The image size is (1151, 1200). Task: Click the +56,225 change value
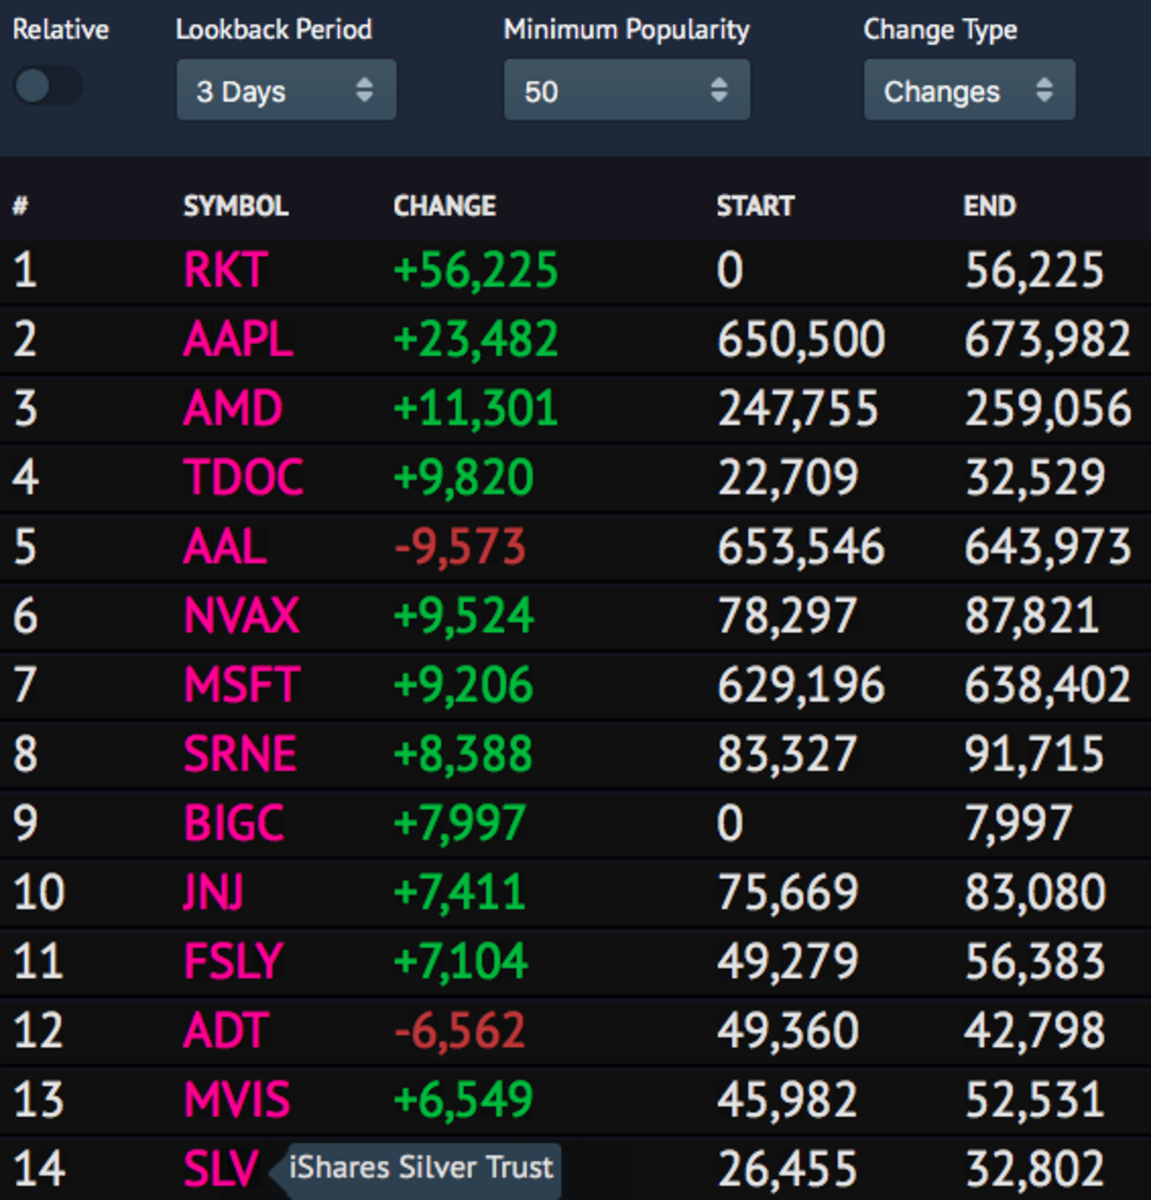point(476,270)
